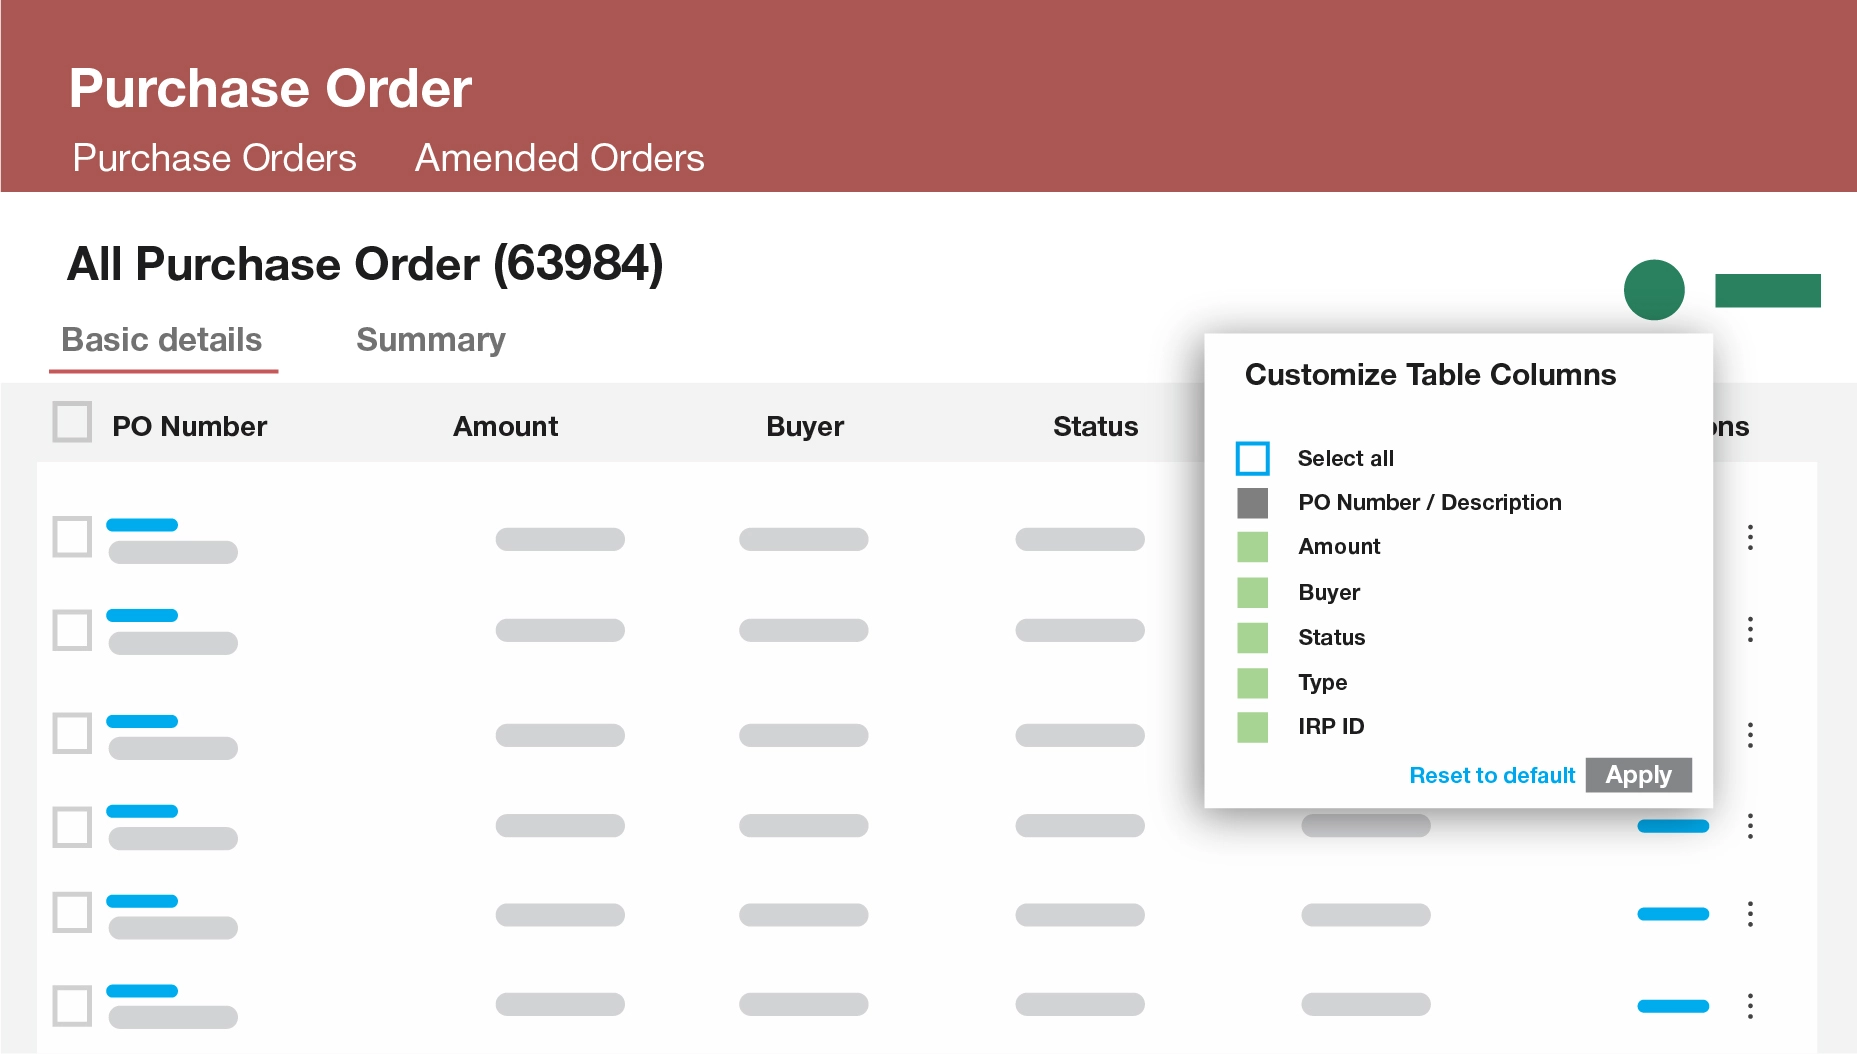The height and width of the screenshot is (1054, 1857).
Task: Toggle the Amount column checkbox
Action: [x=1252, y=547]
